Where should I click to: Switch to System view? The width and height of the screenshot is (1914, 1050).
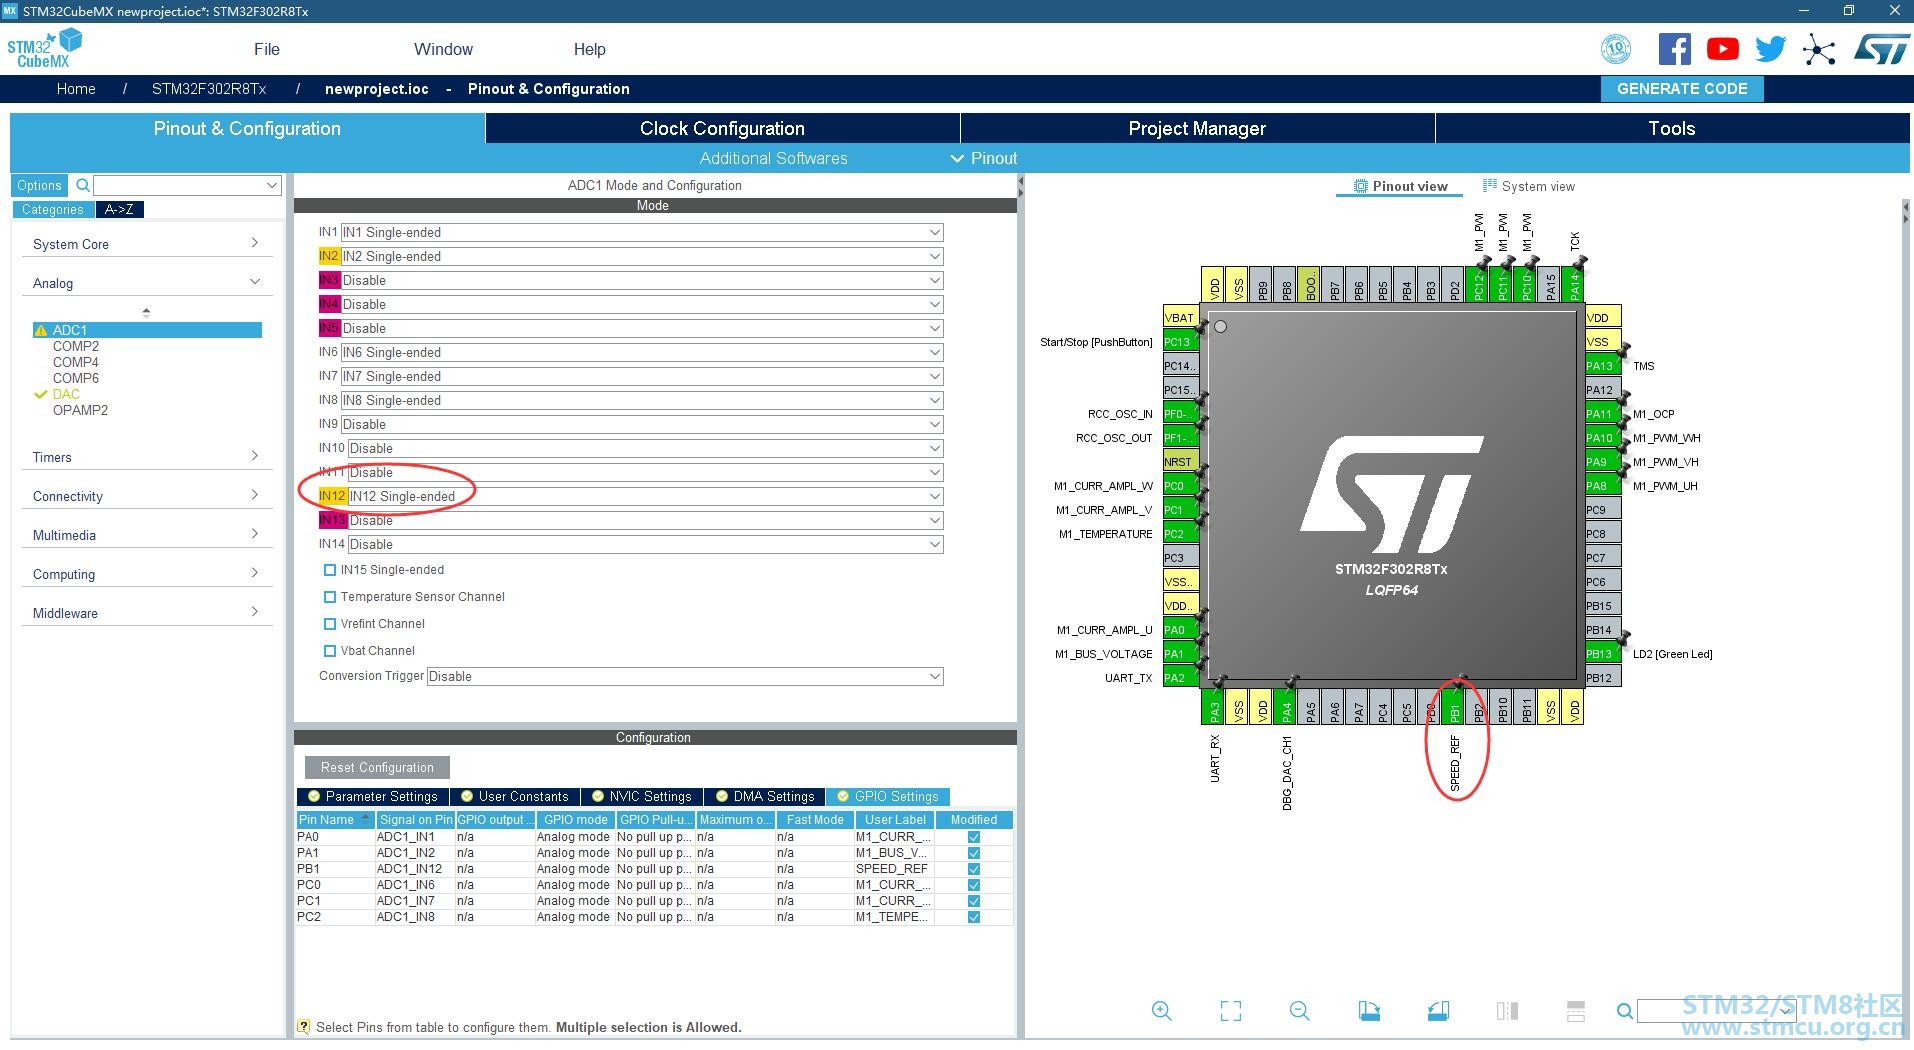pyautogui.click(x=1528, y=186)
